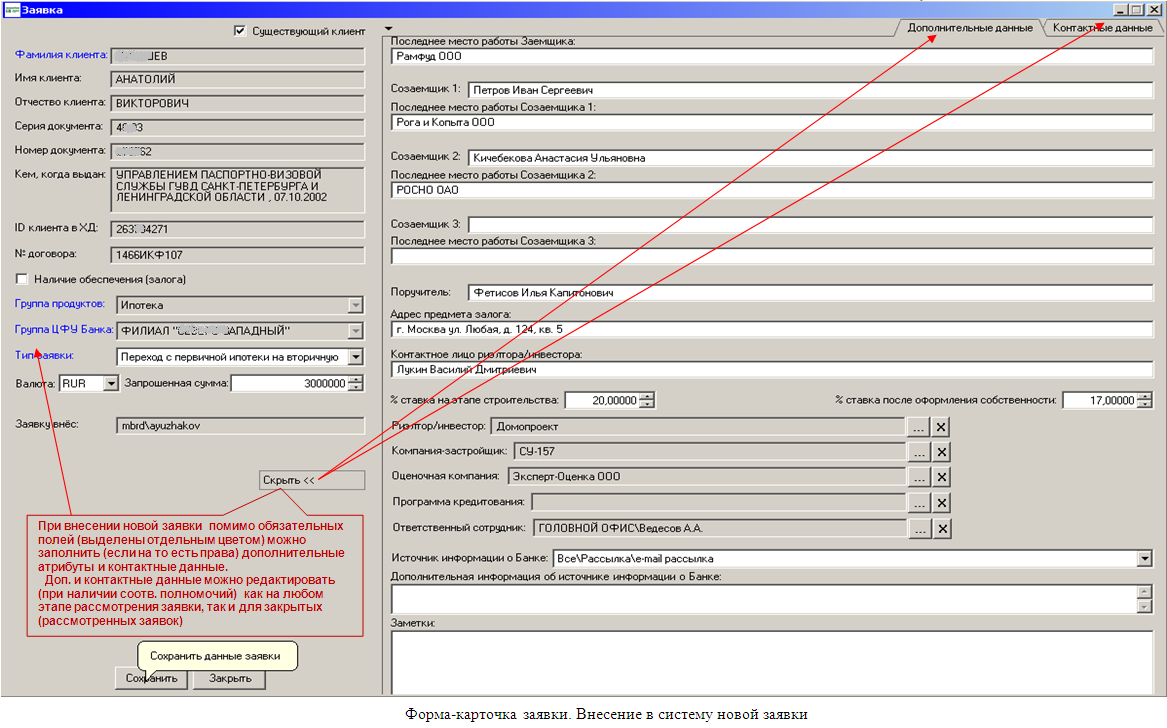Click ставка после оформления value 17,00000
Image resolution: width=1167 pixels, height=728 pixels.
coord(1100,400)
